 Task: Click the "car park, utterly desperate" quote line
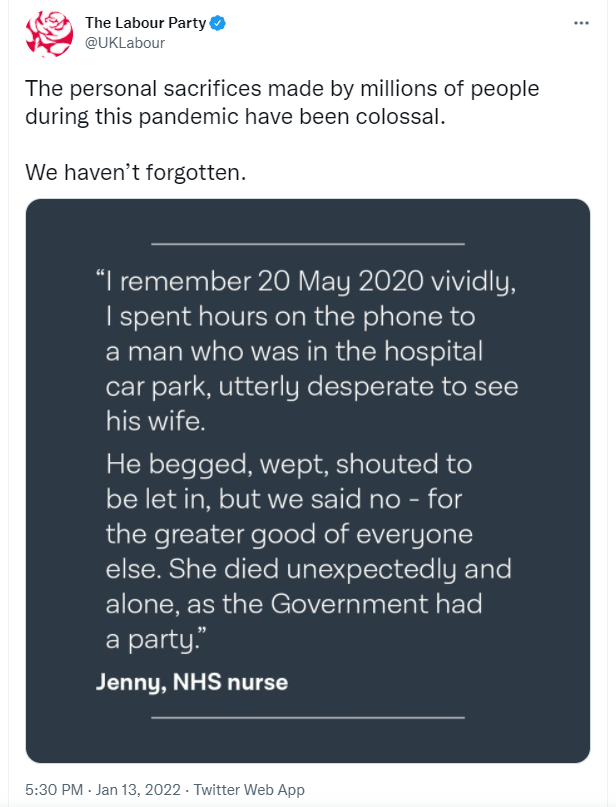tap(311, 387)
